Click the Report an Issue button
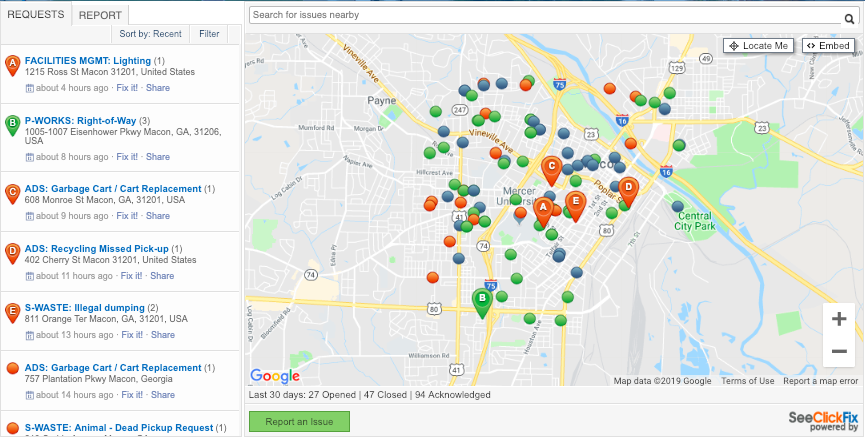The image size is (865, 437). 300,422
